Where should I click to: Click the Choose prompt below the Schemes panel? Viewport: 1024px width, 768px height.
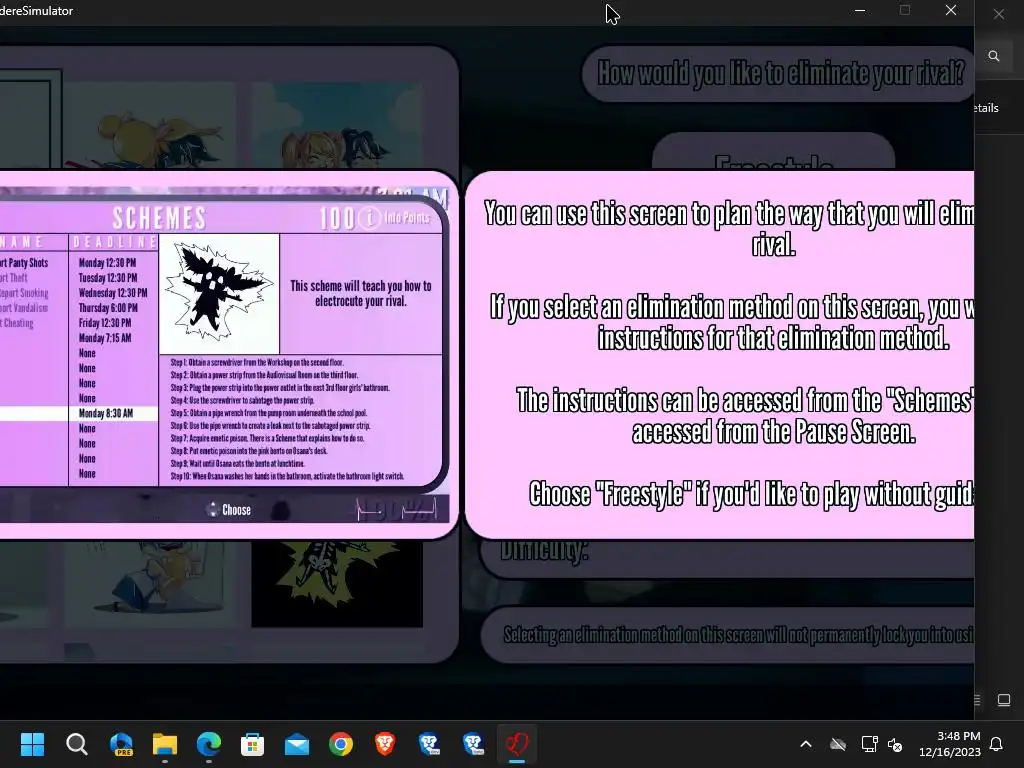(x=229, y=510)
